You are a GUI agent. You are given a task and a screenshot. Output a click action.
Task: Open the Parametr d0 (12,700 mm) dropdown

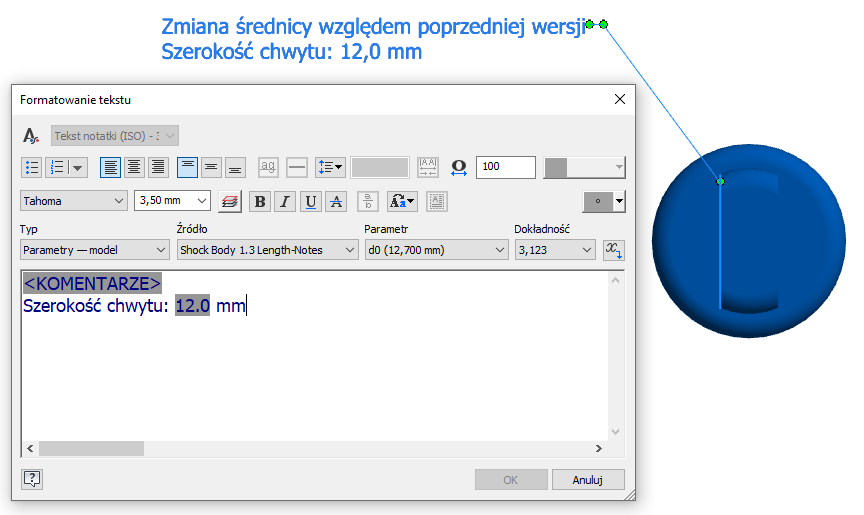[436, 250]
